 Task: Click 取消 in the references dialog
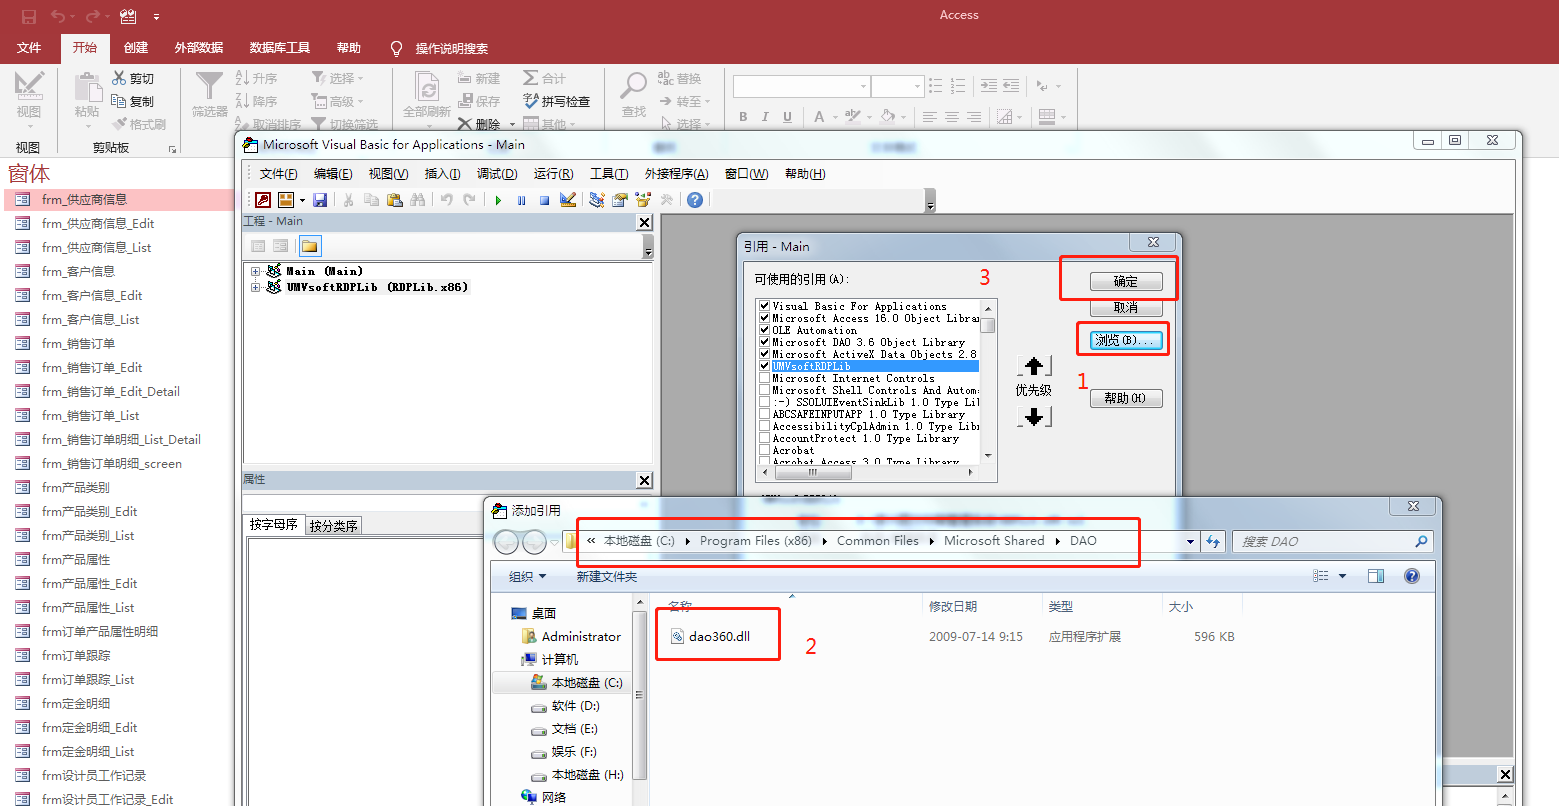[x=1126, y=308]
